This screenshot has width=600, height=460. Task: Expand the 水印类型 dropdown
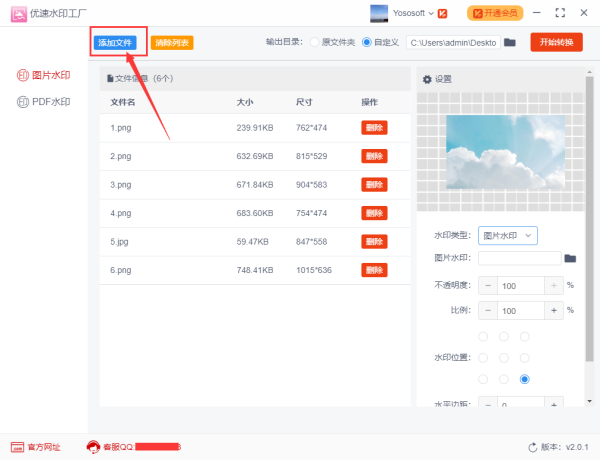click(x=508, y=235)
